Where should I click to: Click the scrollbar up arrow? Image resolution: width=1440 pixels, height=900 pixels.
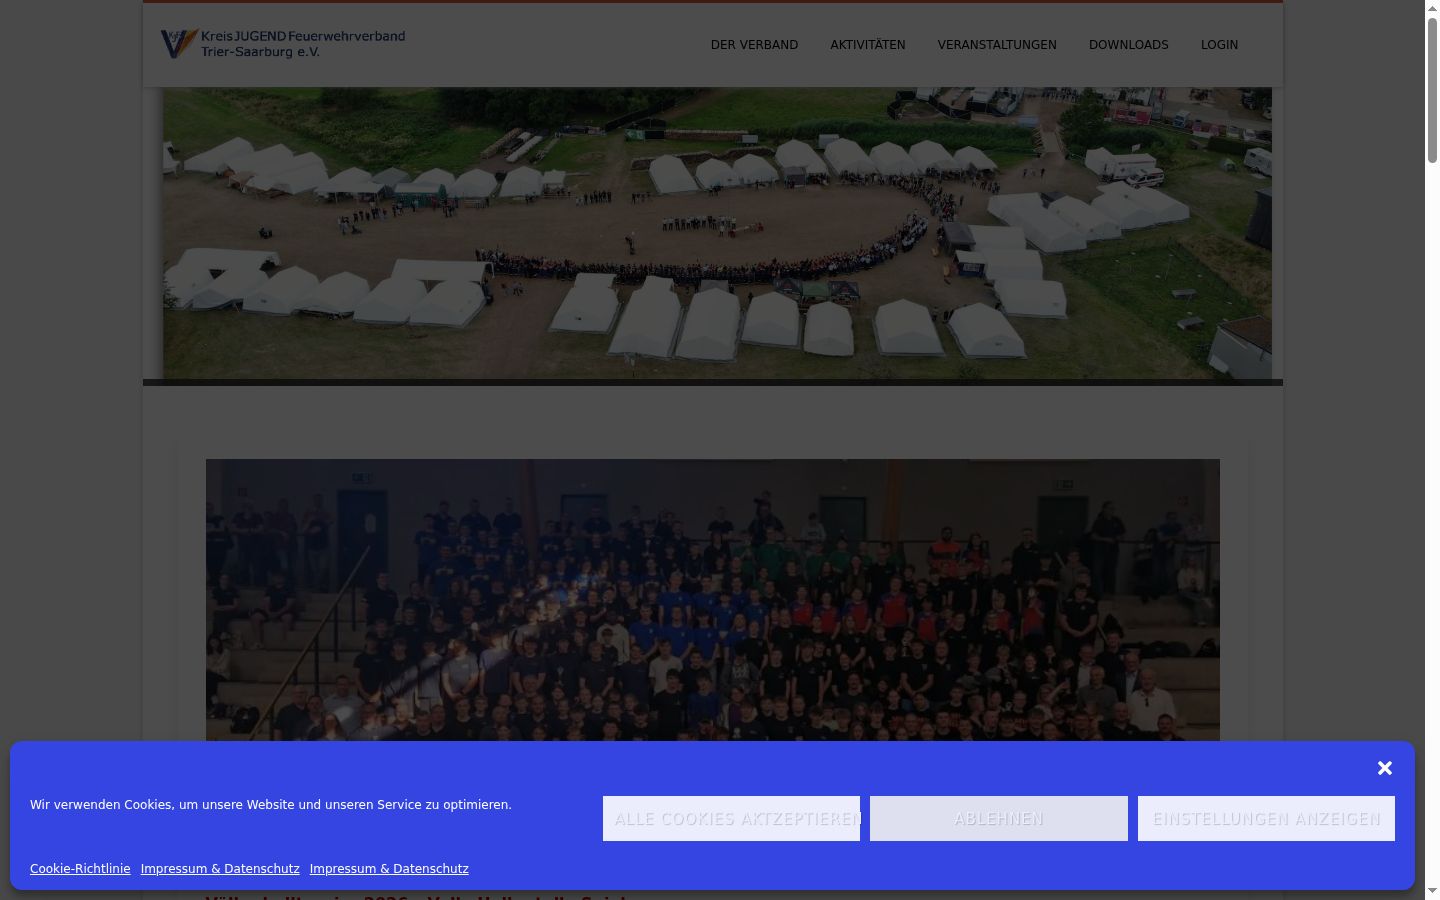[1432, 8]
